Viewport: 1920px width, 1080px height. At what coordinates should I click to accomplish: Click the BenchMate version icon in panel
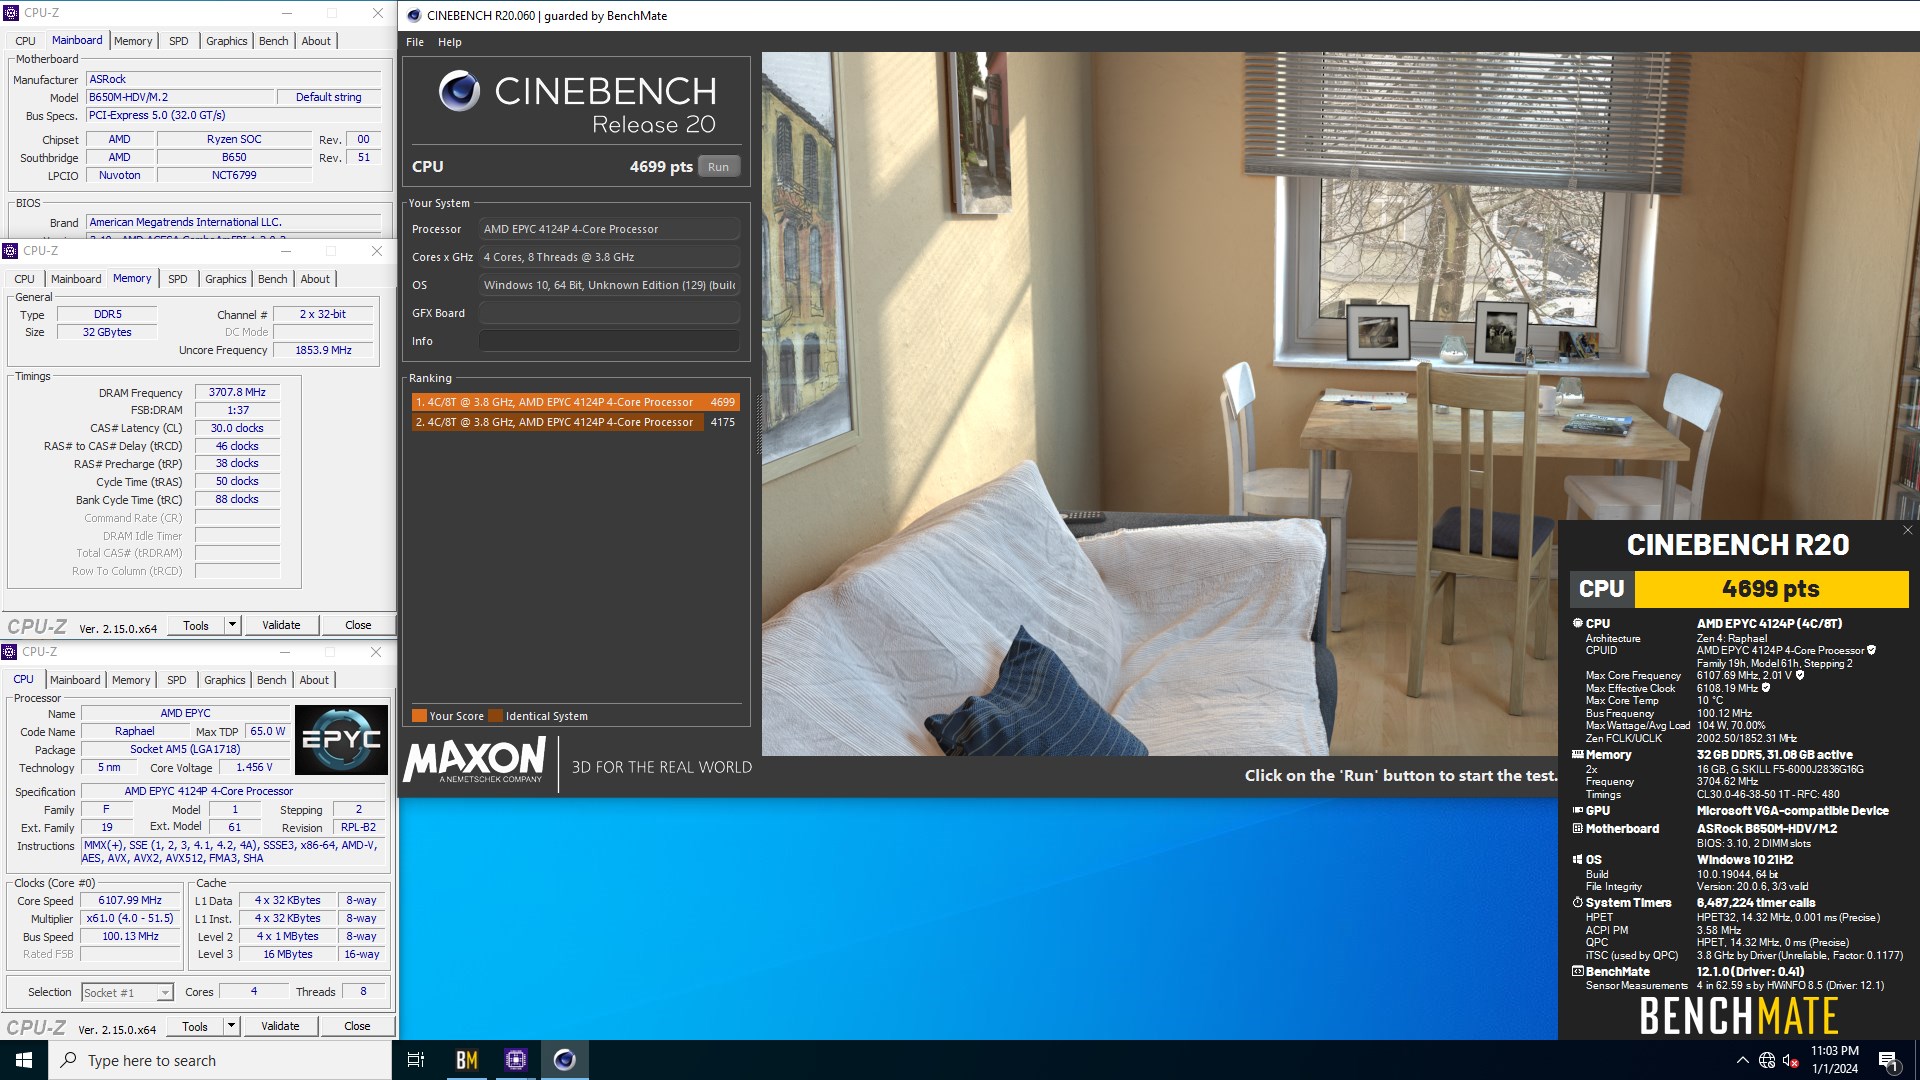click(x=1578, y=972)
